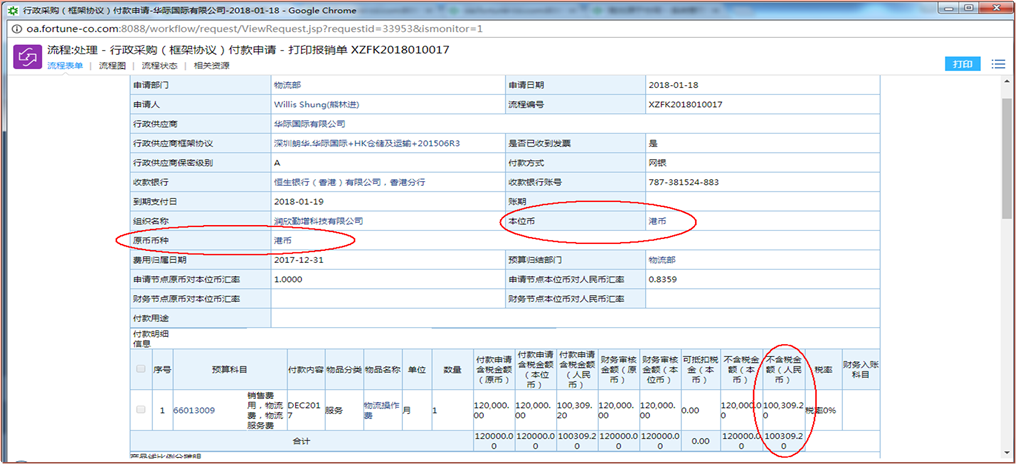The width and height of the screenshot is (1016, 464).
Task: Open the 华际国际有限公司 supplier link
Action: (x=309, y=124)
